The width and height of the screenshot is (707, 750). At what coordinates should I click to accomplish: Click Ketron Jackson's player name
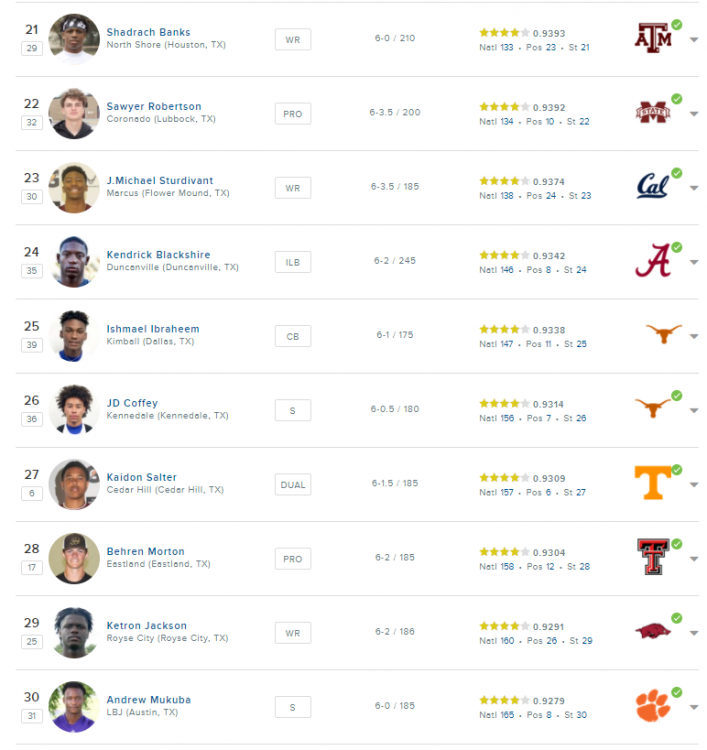coord(146,626)
